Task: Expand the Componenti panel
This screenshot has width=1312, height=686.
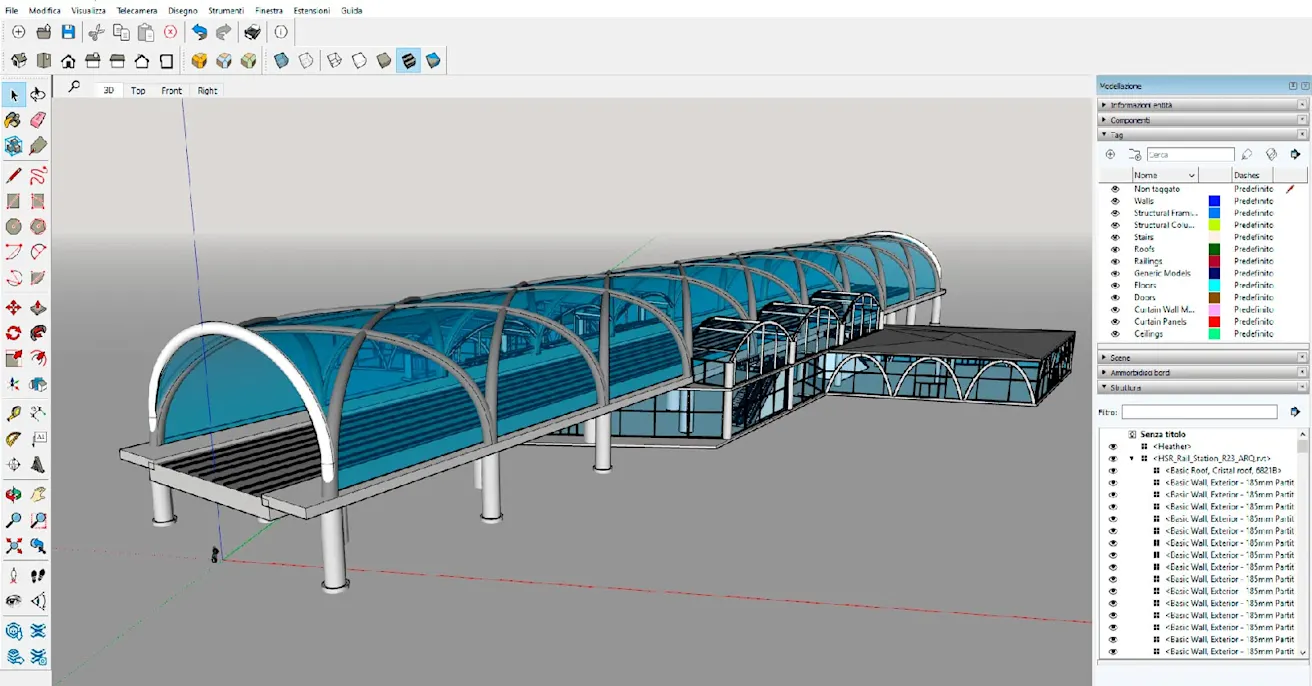Action: pos(1203,120)
